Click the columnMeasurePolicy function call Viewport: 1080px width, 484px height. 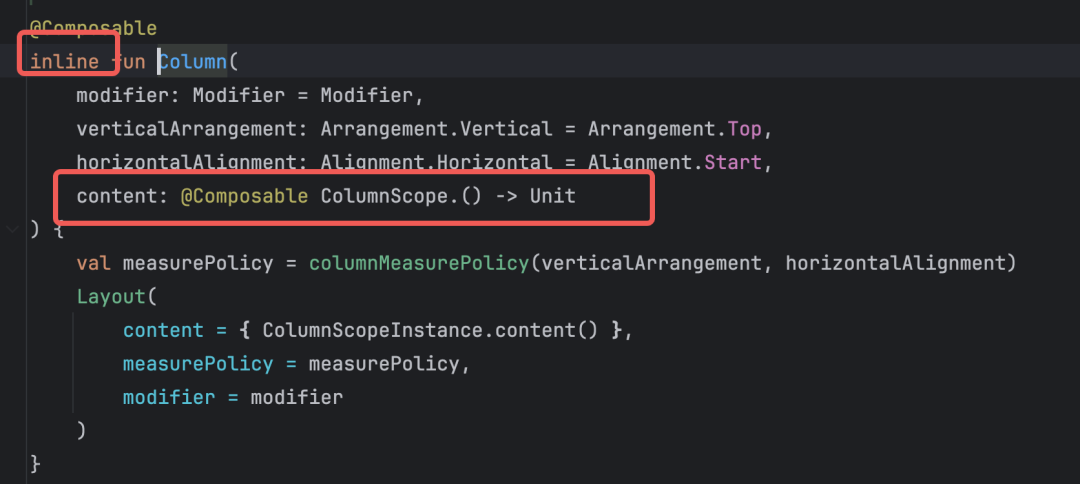tap(418, 263)
